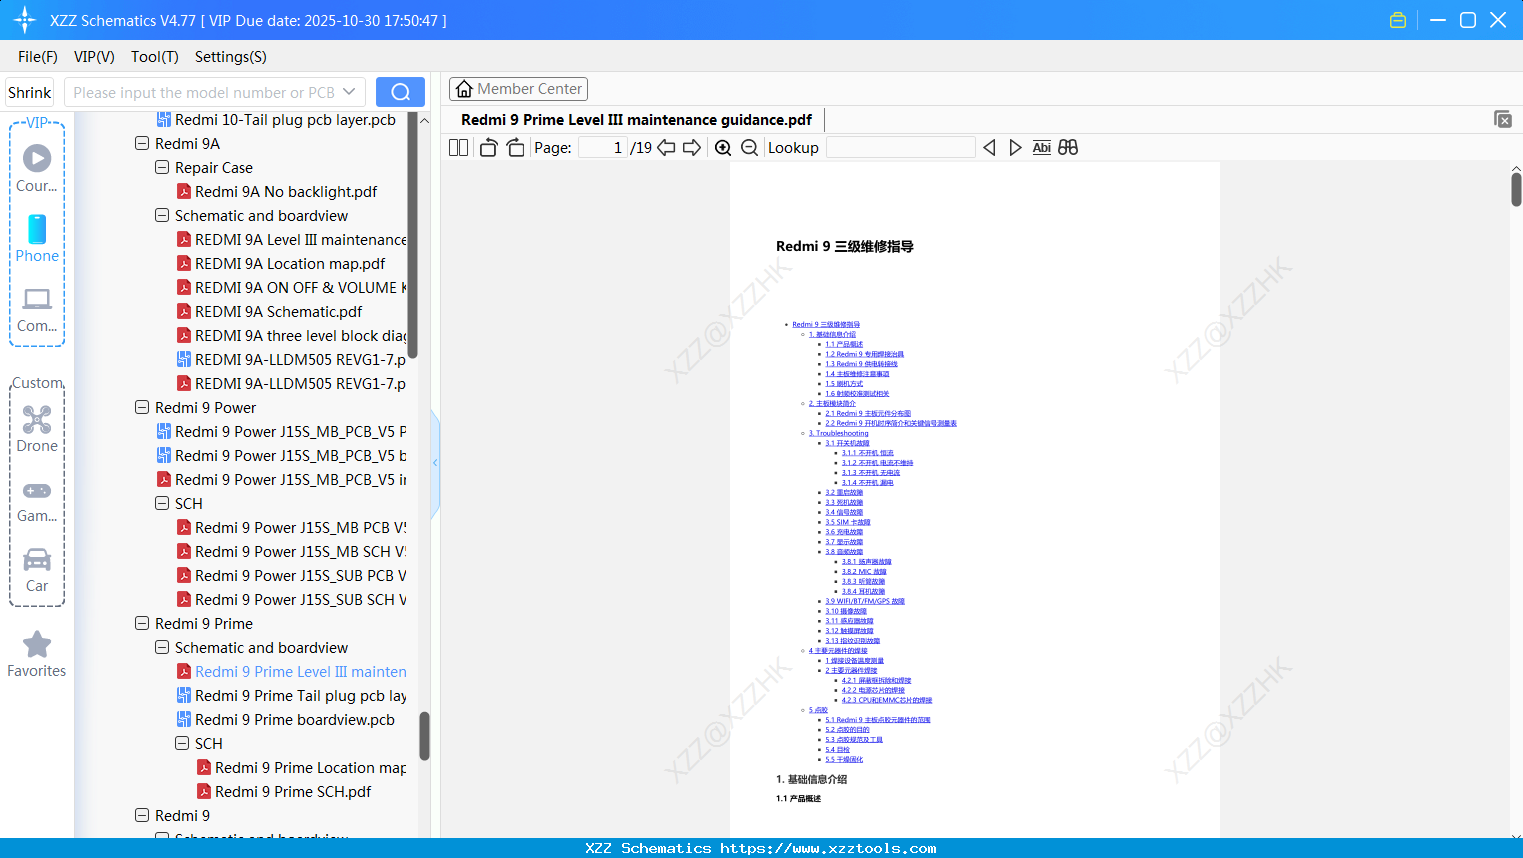The height and width of the screenshot is (858, 1523).
Task: Collapse the left panel splitter handle
Action: tap(435, 463)
